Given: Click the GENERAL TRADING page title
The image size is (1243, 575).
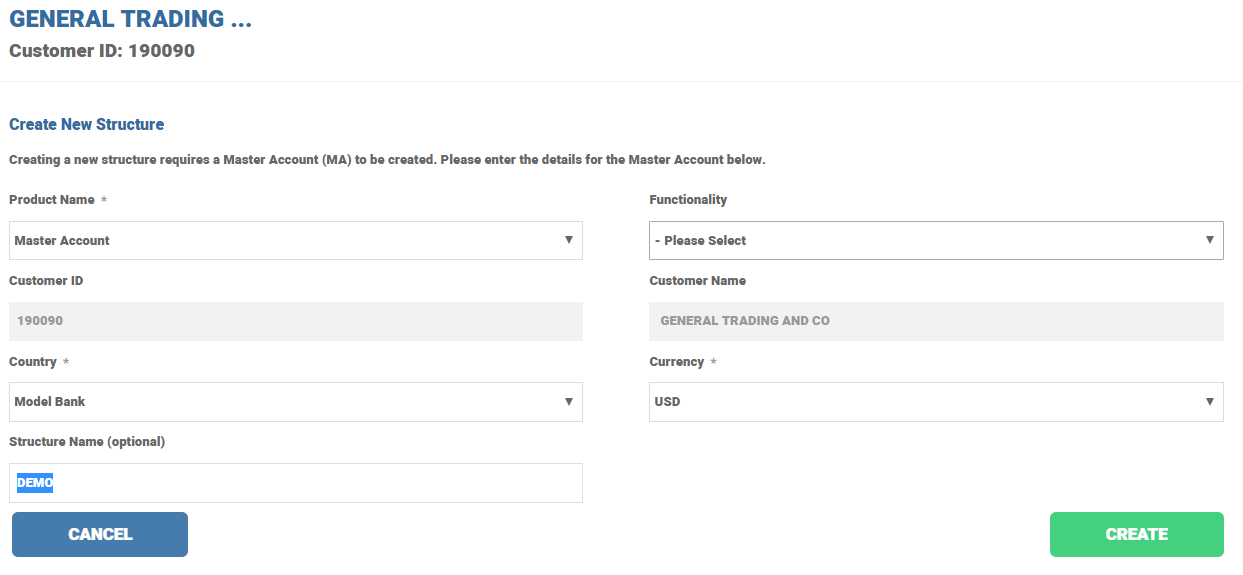Looking at the screenshot, I should [130, 19].
